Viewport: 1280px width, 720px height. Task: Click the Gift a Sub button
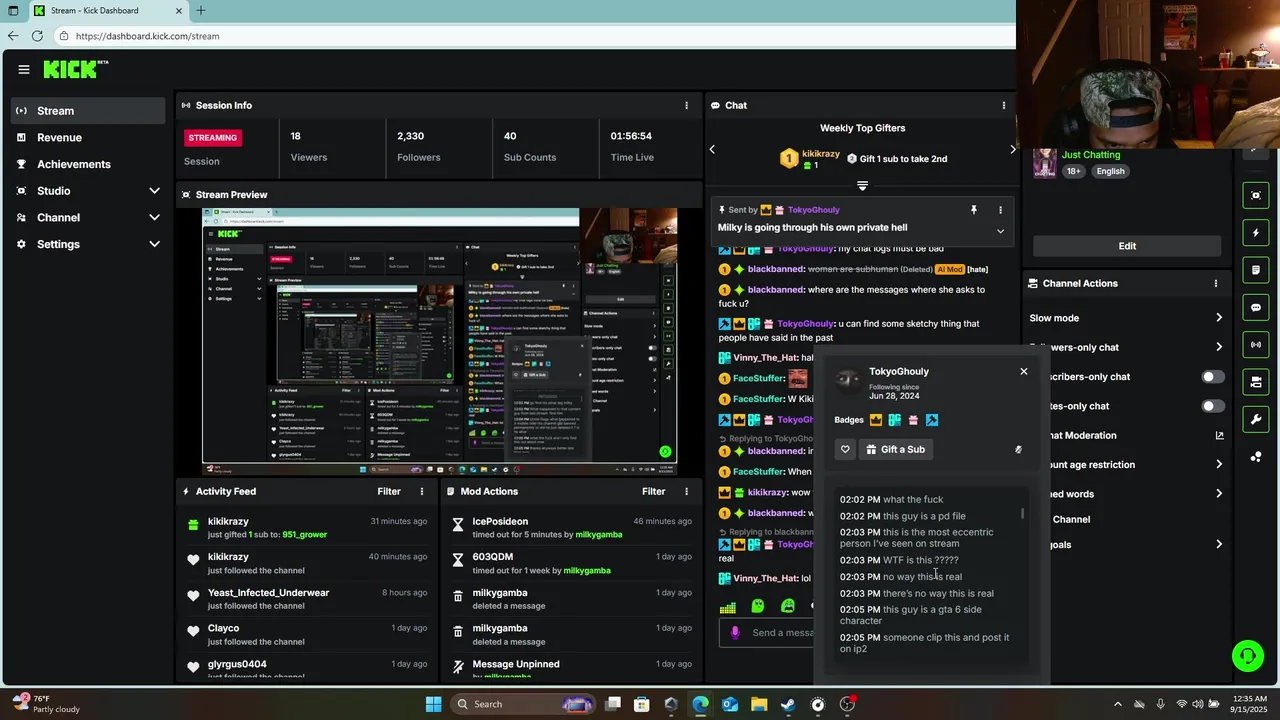pyautogui.click(x=895, y=449)
